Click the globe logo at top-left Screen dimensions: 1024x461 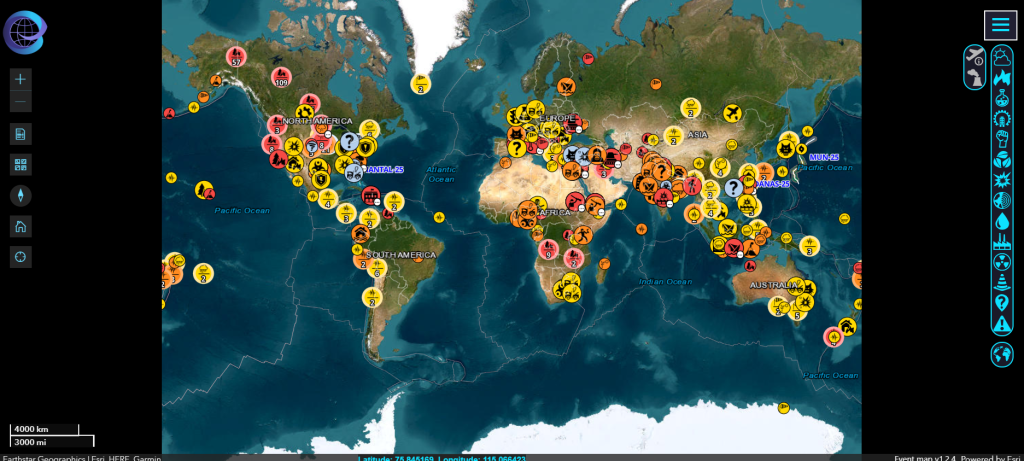click(24, 32)
